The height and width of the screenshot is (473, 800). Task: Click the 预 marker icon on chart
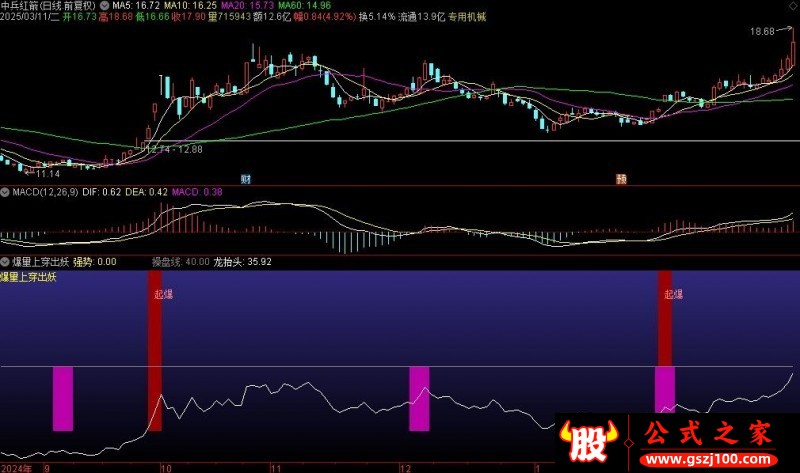(621, 179)
